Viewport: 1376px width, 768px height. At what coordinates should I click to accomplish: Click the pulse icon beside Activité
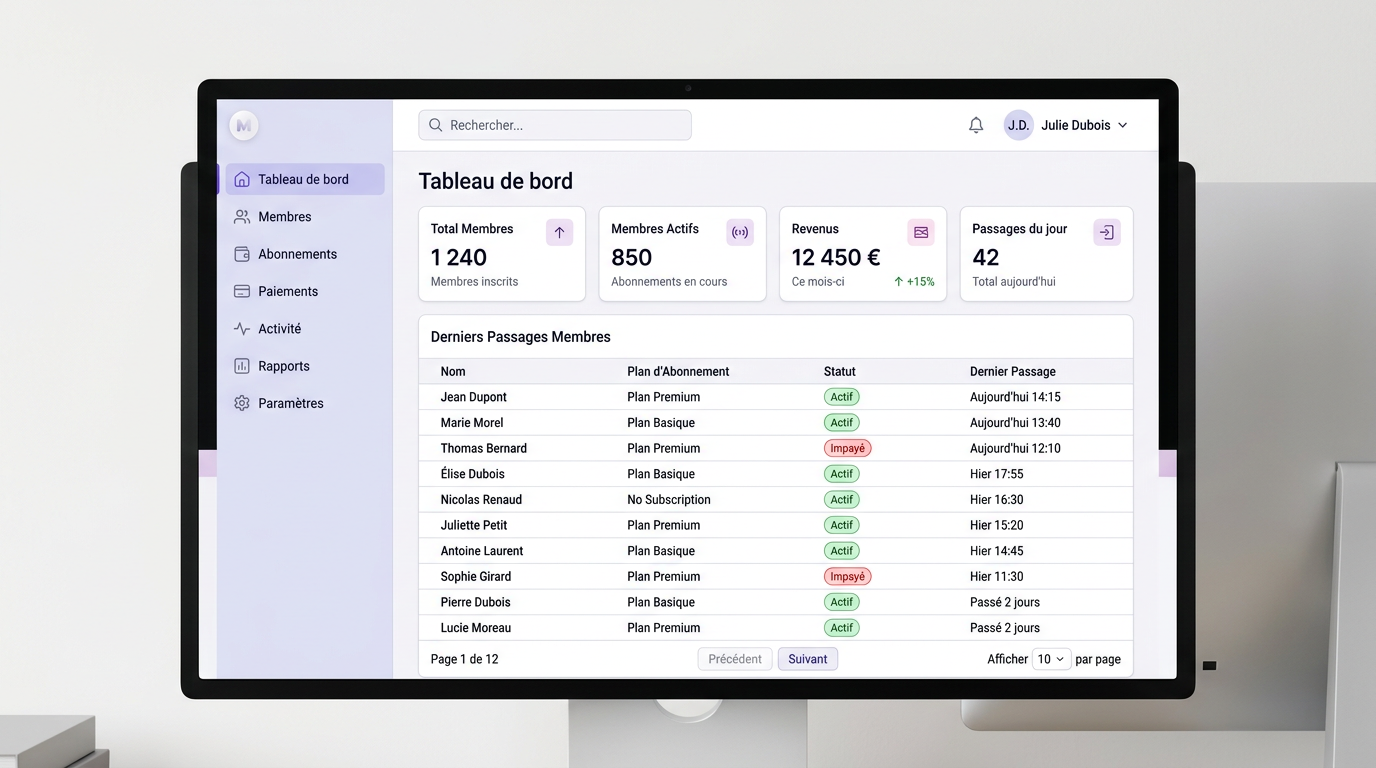pyautogui.click(x=242, y=329)
